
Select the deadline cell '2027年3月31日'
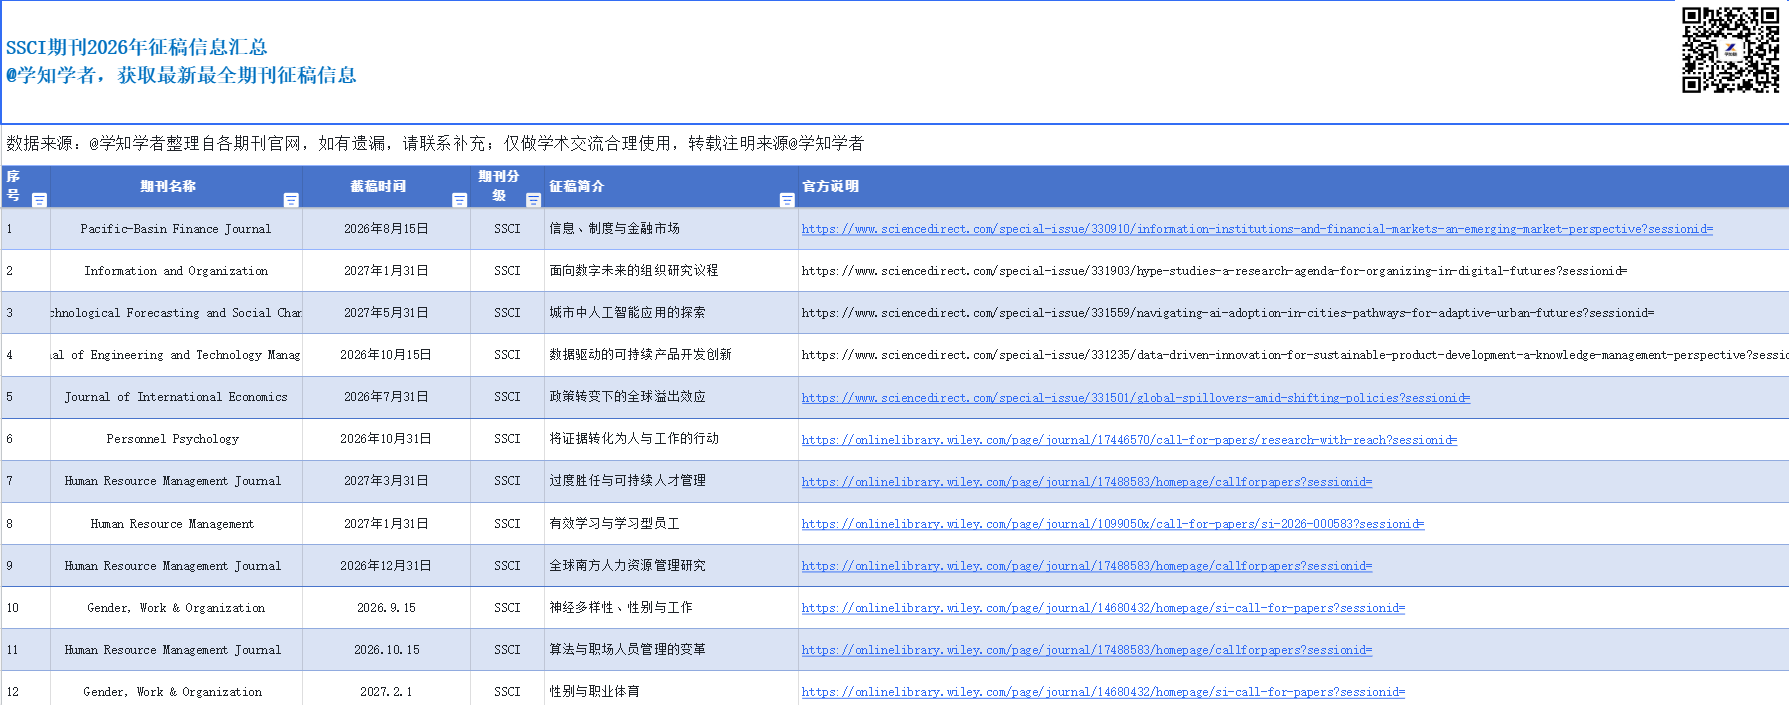coord(386,481)
